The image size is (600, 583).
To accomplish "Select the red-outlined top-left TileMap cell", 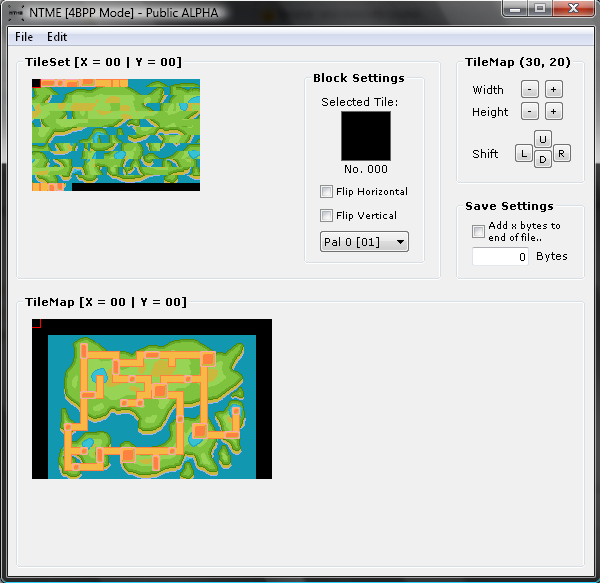I will (x=36, y=324).
